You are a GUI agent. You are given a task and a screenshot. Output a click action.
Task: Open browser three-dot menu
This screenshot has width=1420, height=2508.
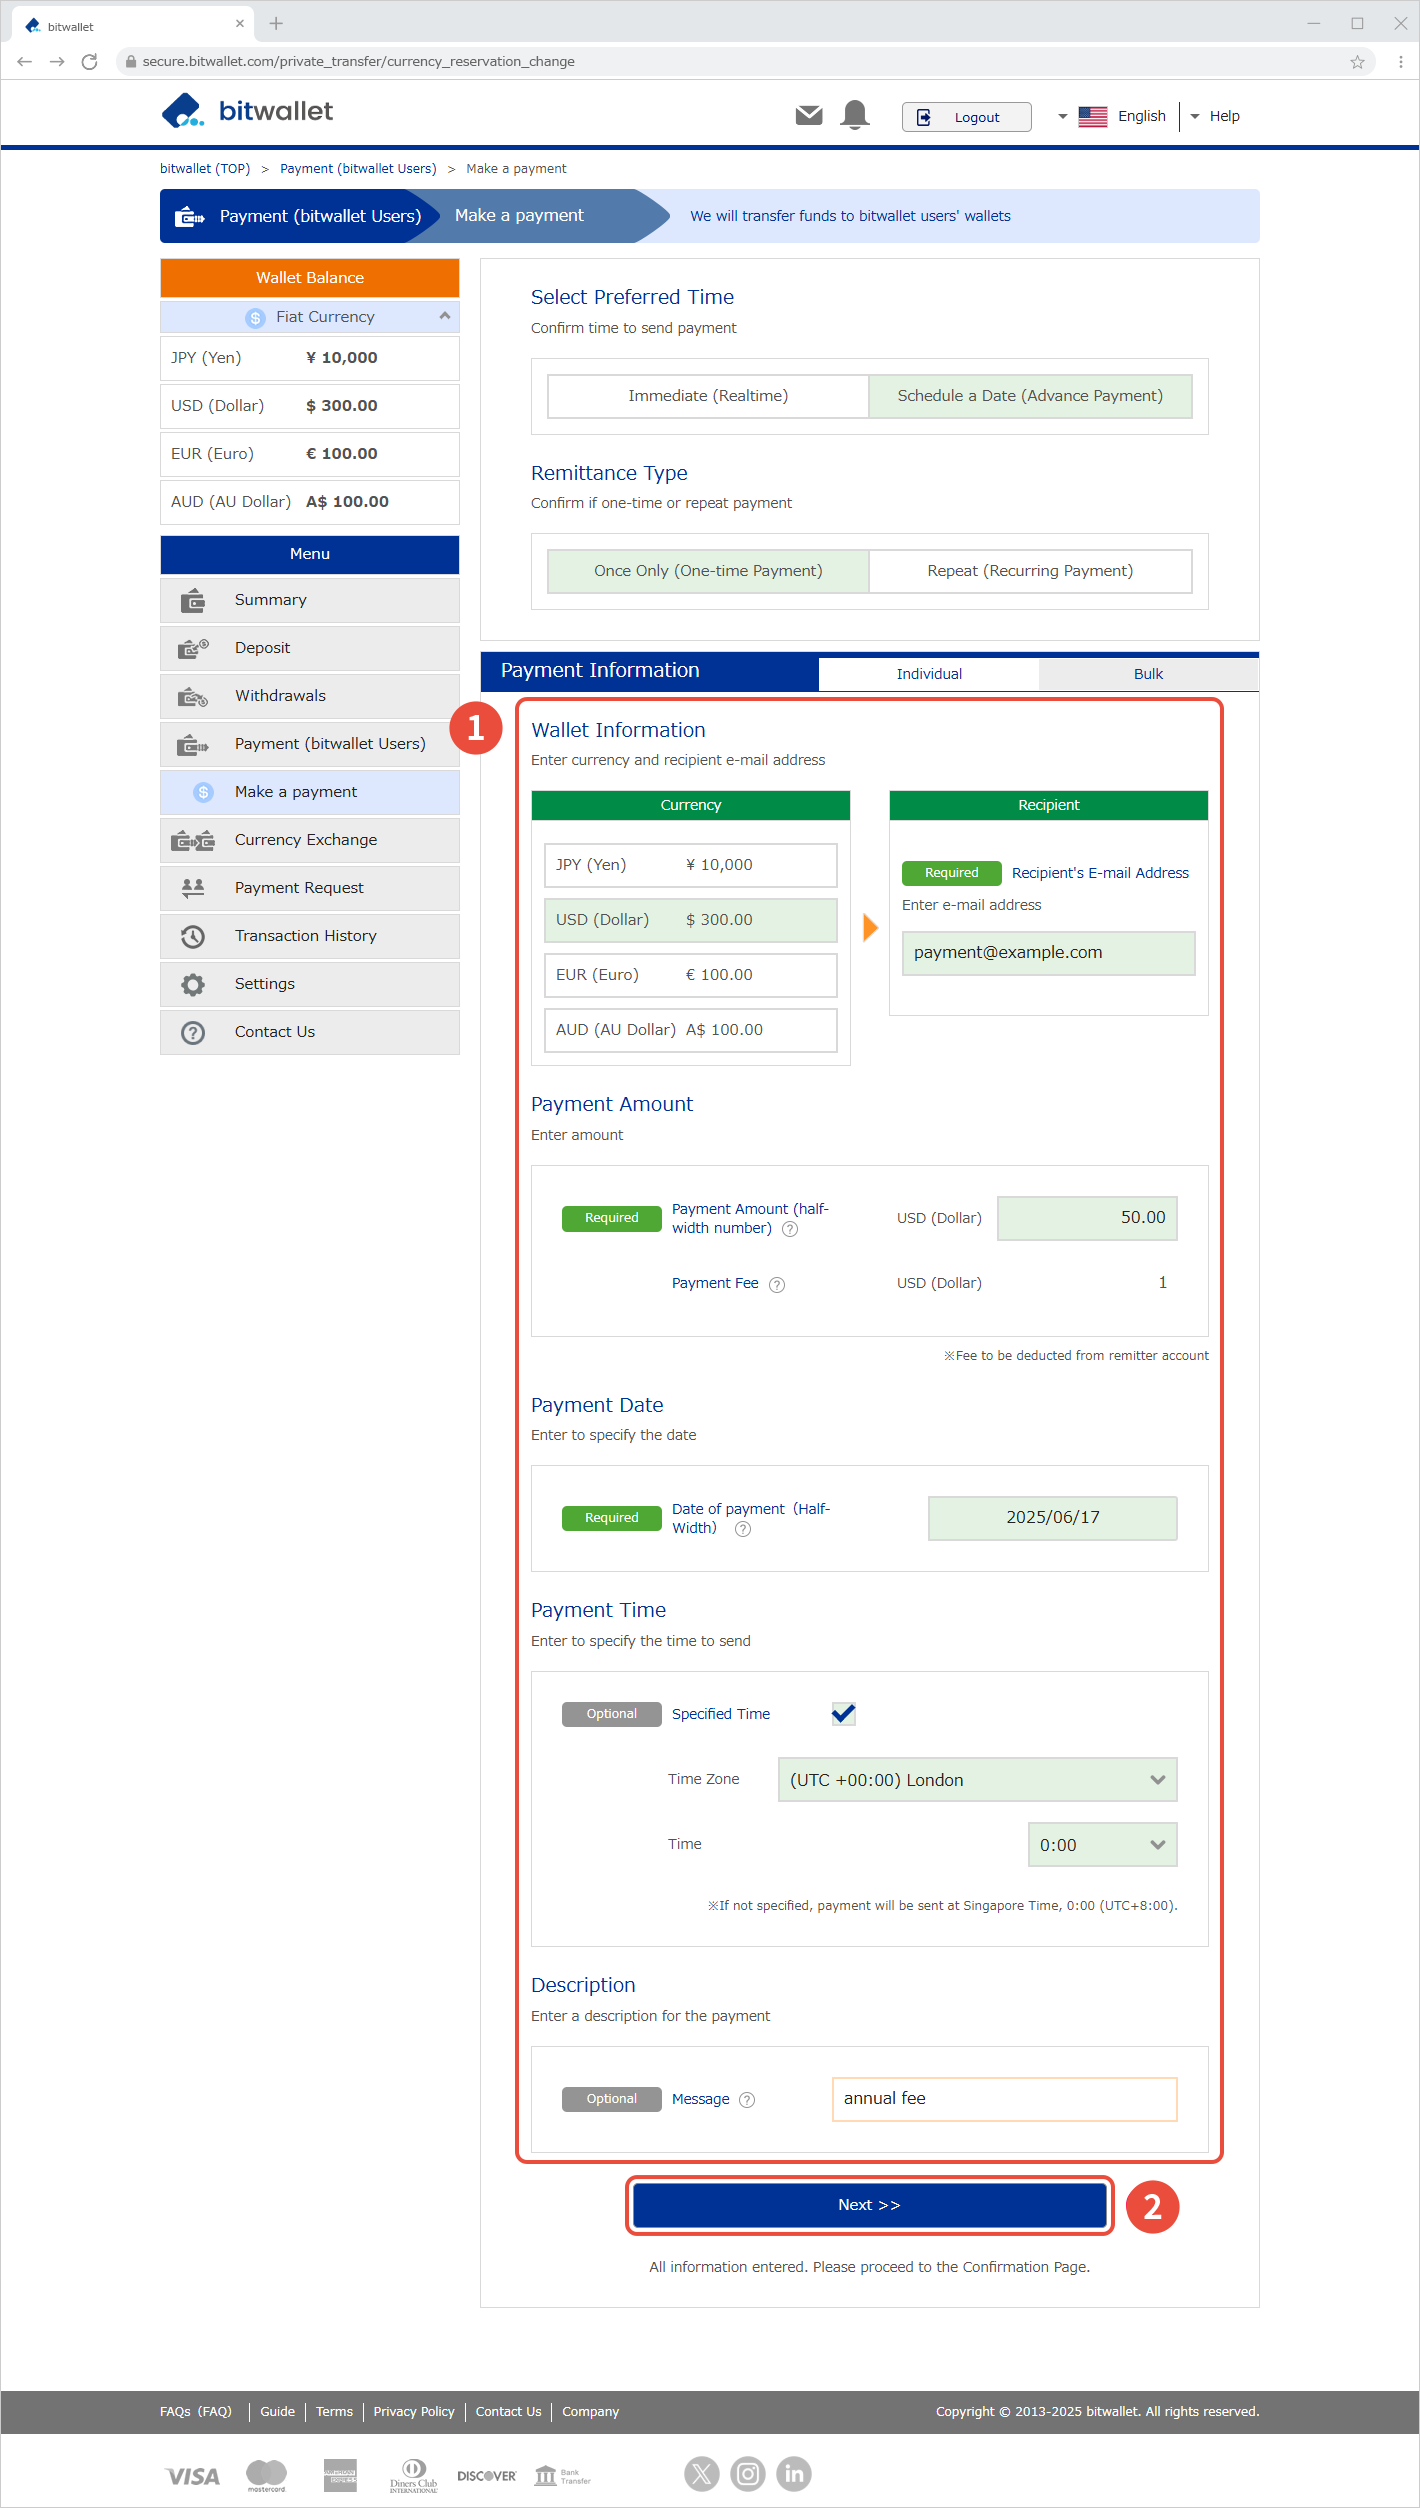click(x=1400, y=62)
